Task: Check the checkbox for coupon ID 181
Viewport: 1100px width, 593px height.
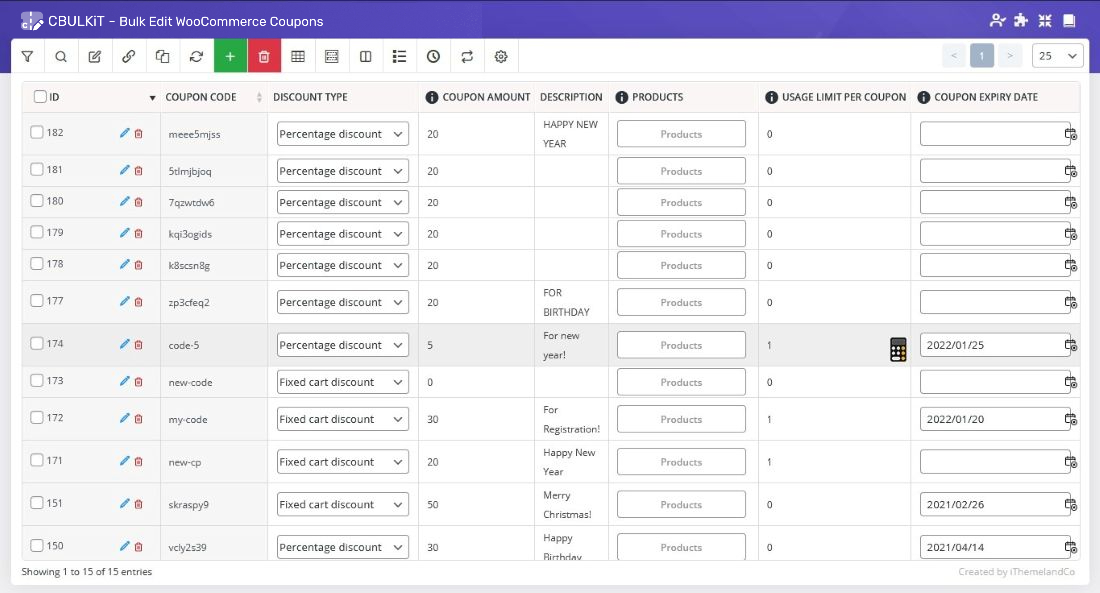Action: 37,170
